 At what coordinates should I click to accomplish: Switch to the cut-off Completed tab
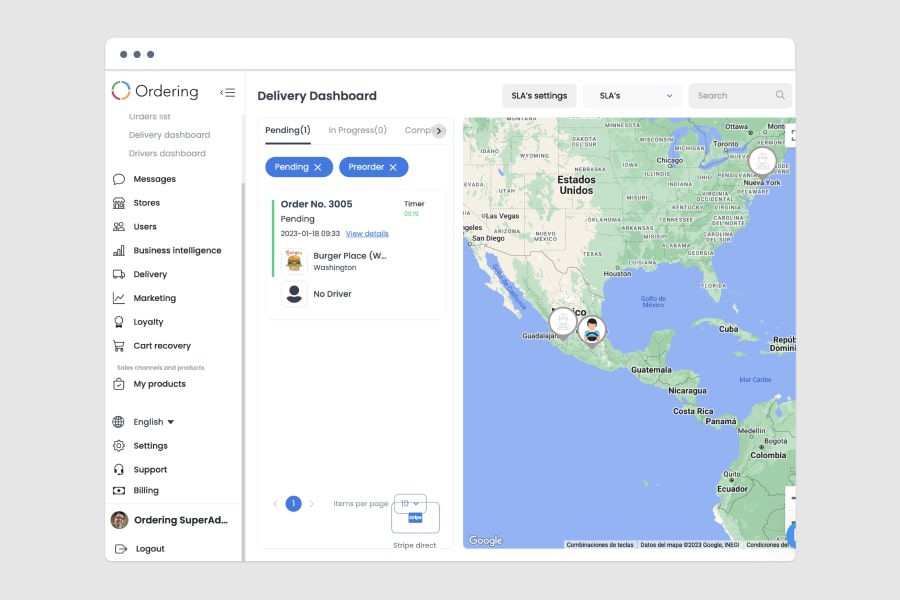point(417,130)
